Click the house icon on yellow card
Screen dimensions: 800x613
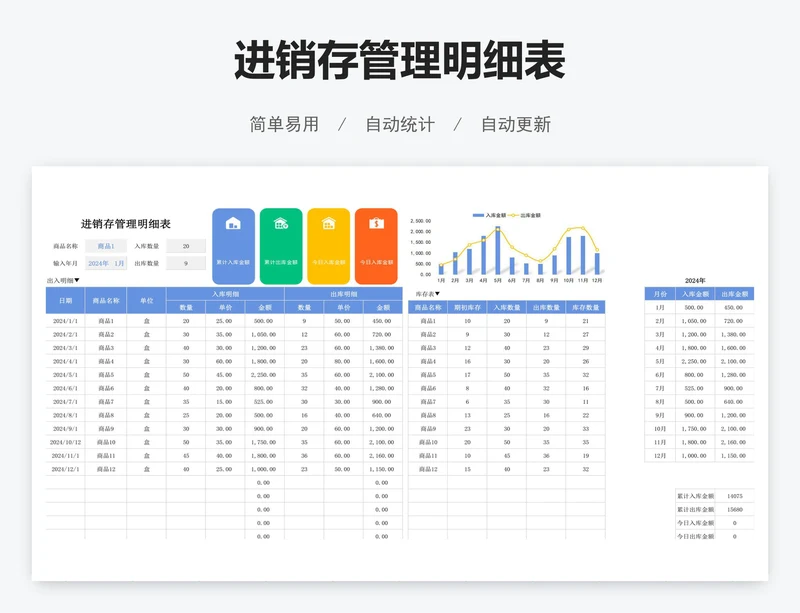coord(328,224)
